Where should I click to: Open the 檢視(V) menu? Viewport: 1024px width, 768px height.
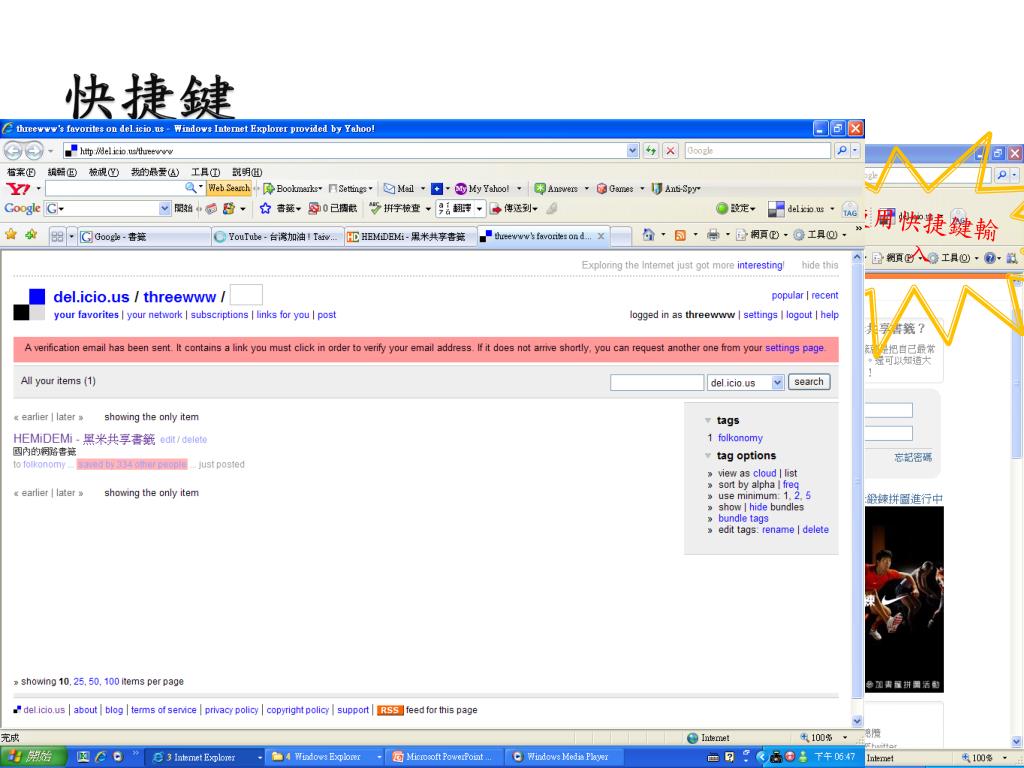(103, 172)
